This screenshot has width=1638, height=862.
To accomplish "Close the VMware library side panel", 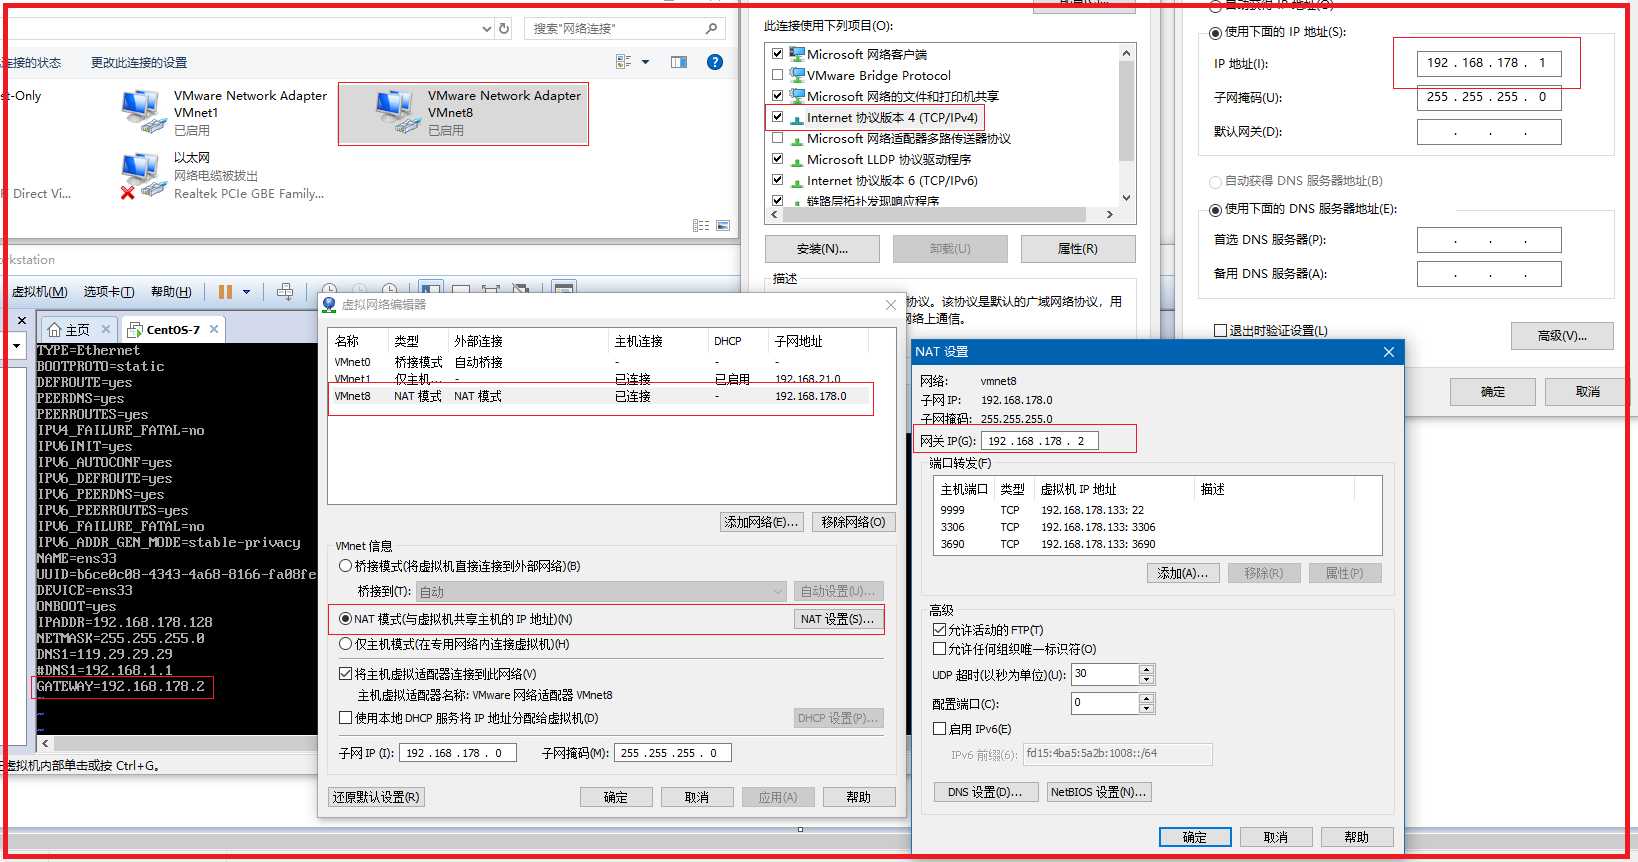I will click(x=22, y=320).
